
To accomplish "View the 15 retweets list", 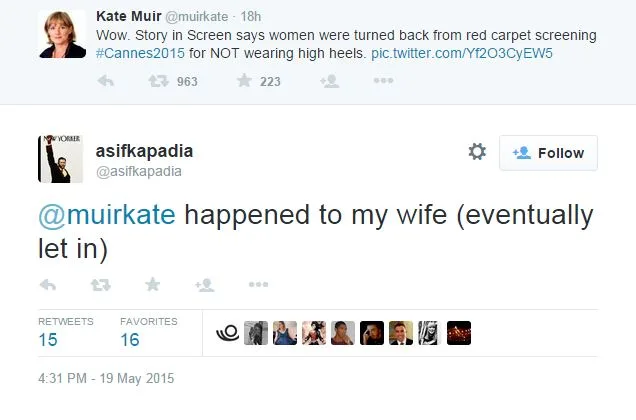I will coord(50,340).
